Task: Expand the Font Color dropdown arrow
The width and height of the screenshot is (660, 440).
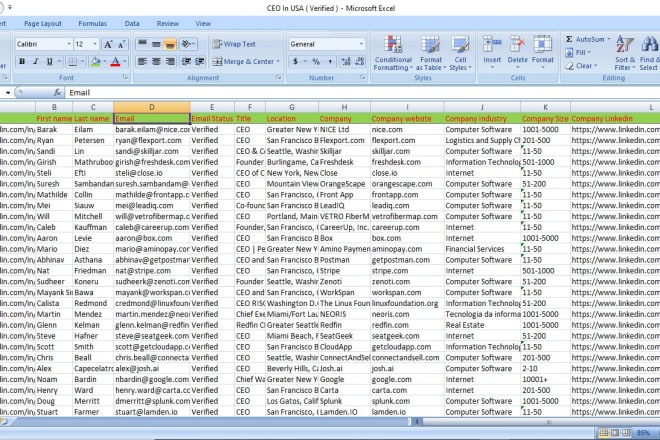Action: point(125,61)
